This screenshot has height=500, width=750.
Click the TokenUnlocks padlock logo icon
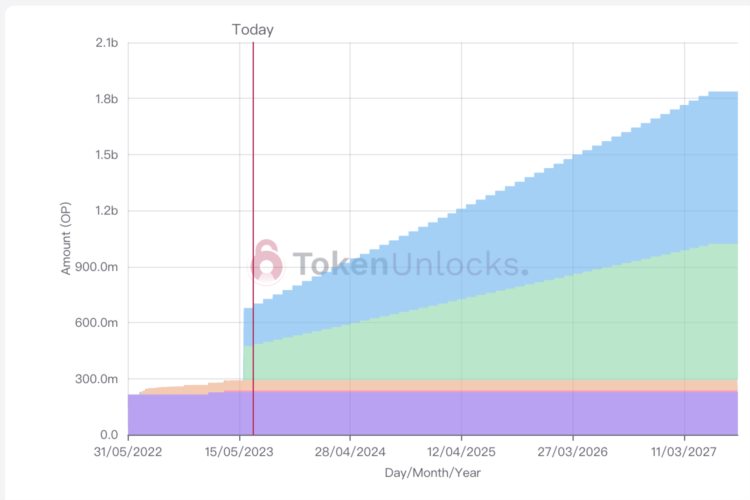coord(266,261)
